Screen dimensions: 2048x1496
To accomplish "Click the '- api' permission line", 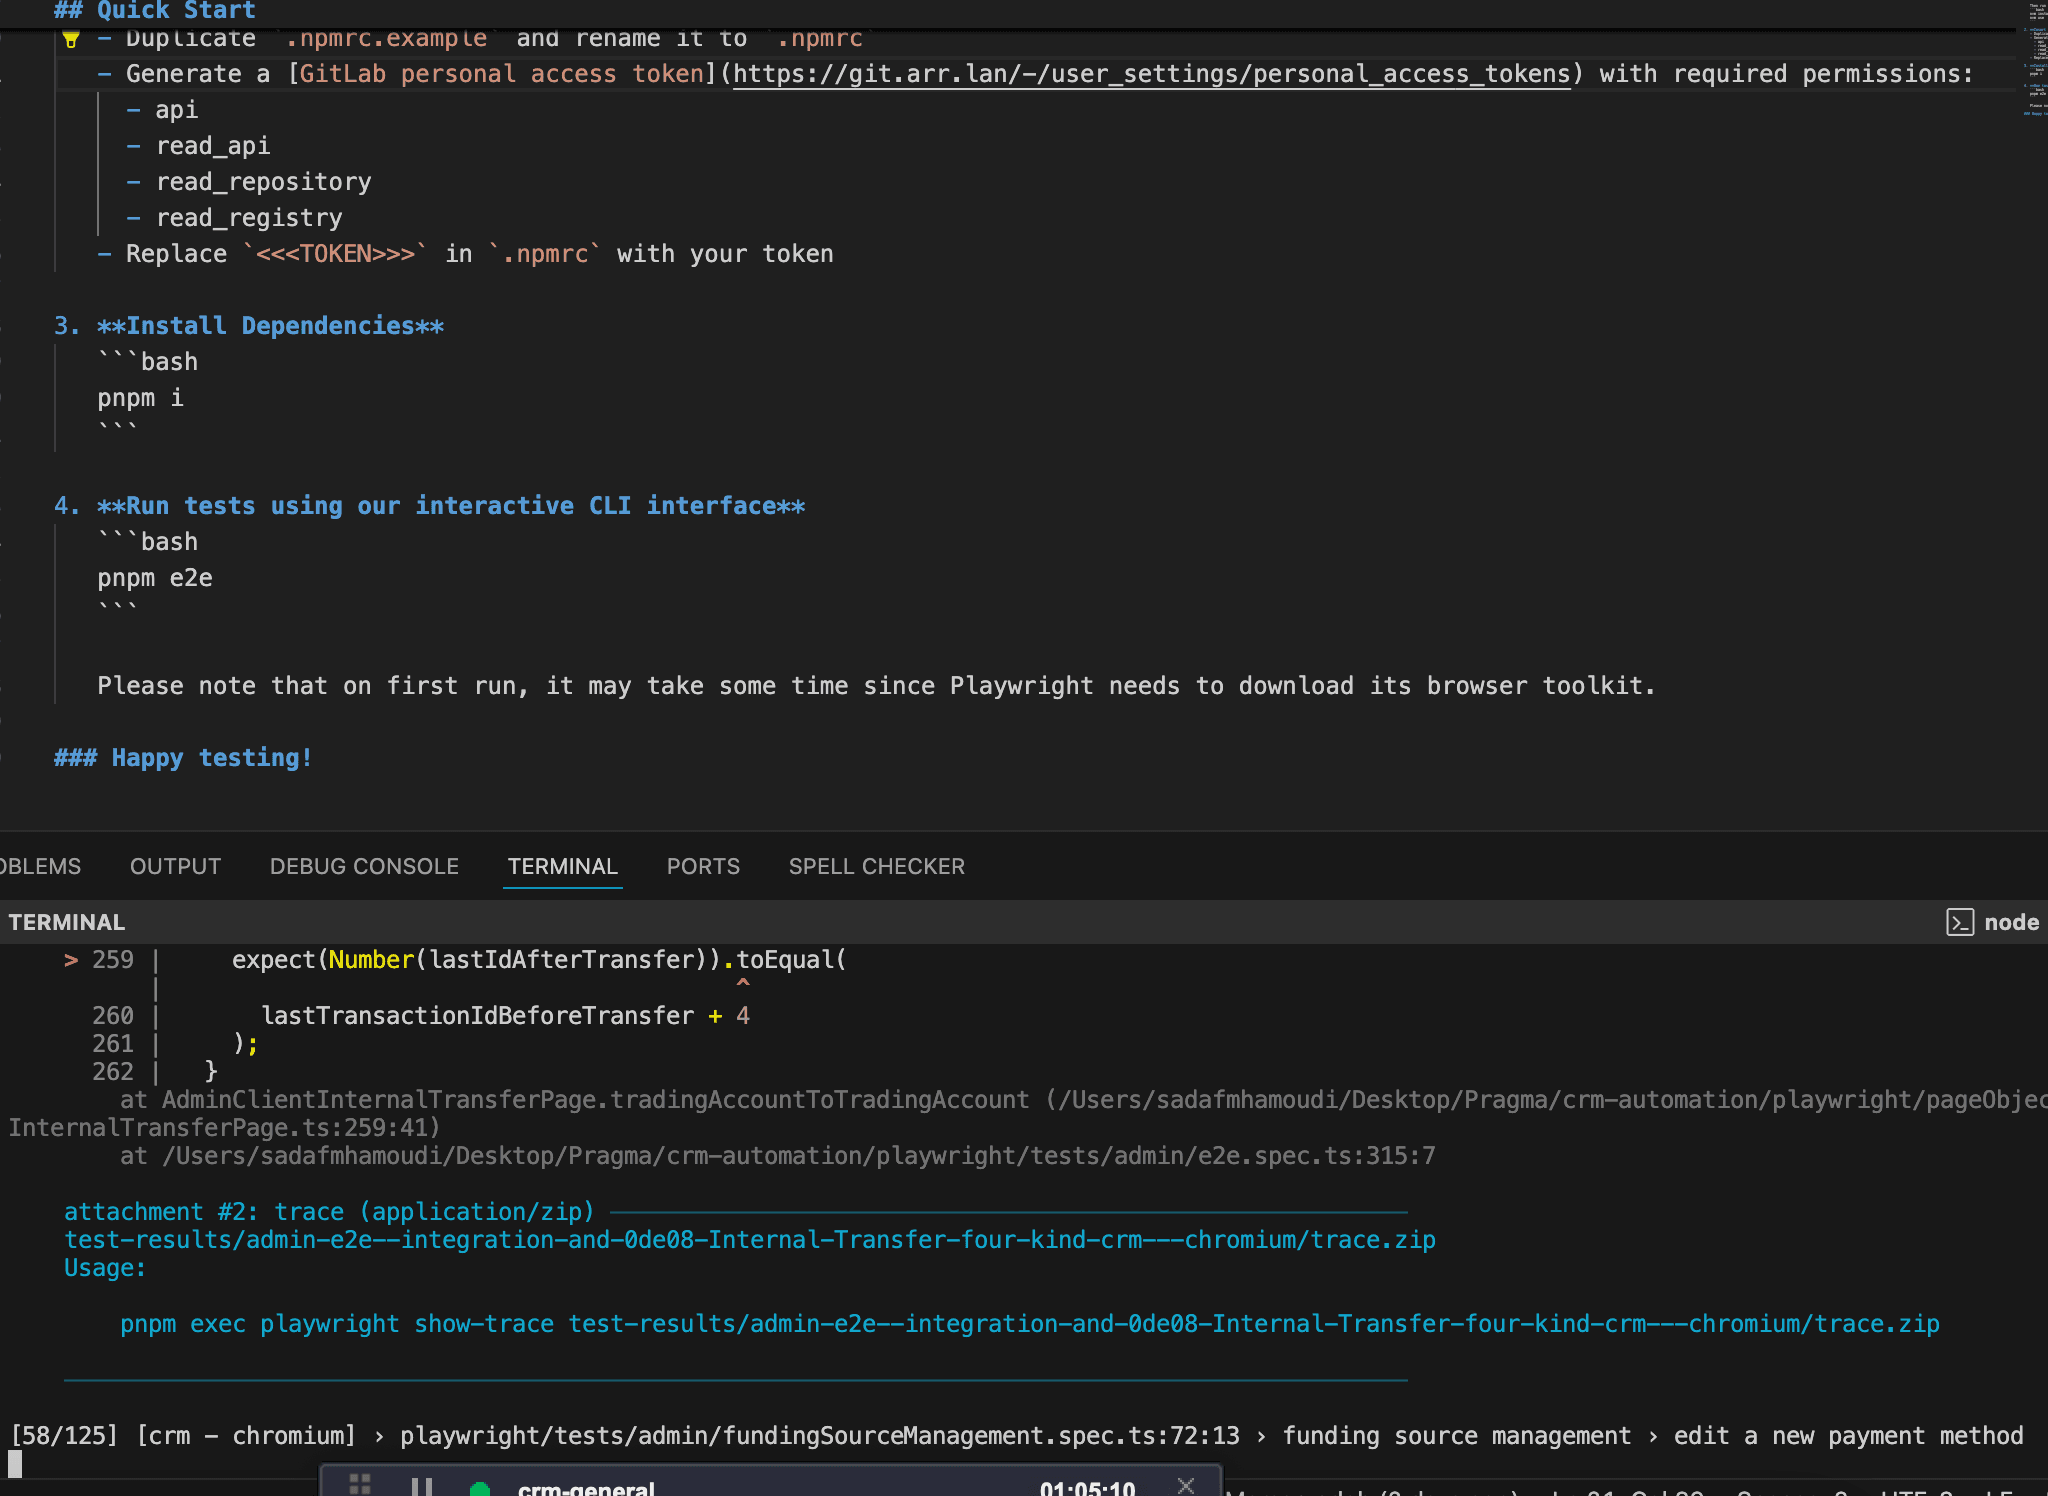I will (x=162, y=110).
